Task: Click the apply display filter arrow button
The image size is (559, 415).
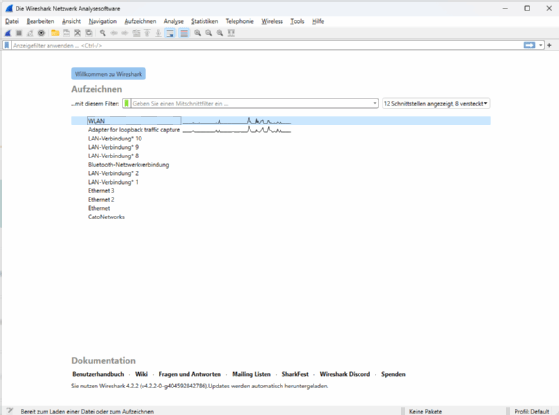Action: point(529,45)
